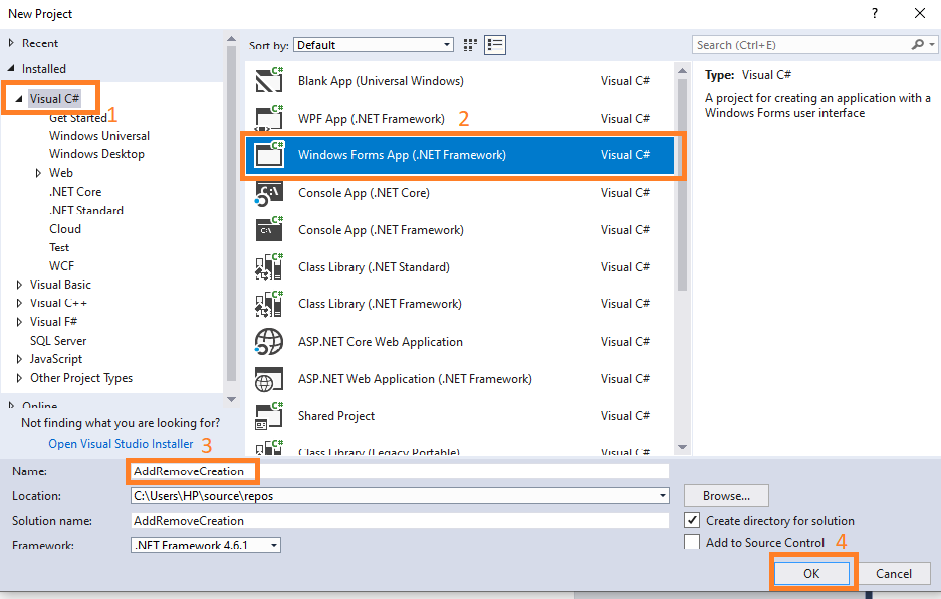Select .NET Core category
This screenshot has width=941, height=599.
[75, 191]
